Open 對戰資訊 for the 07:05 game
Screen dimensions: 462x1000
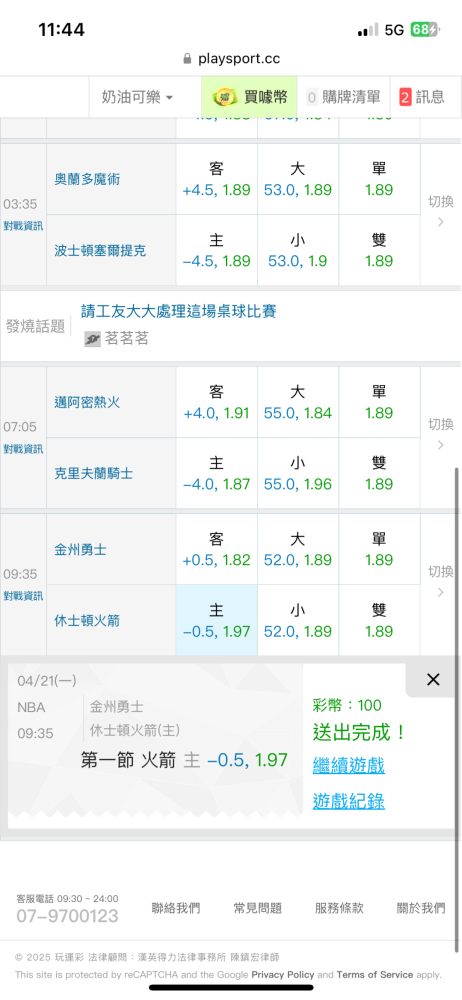tap(24, 448)
